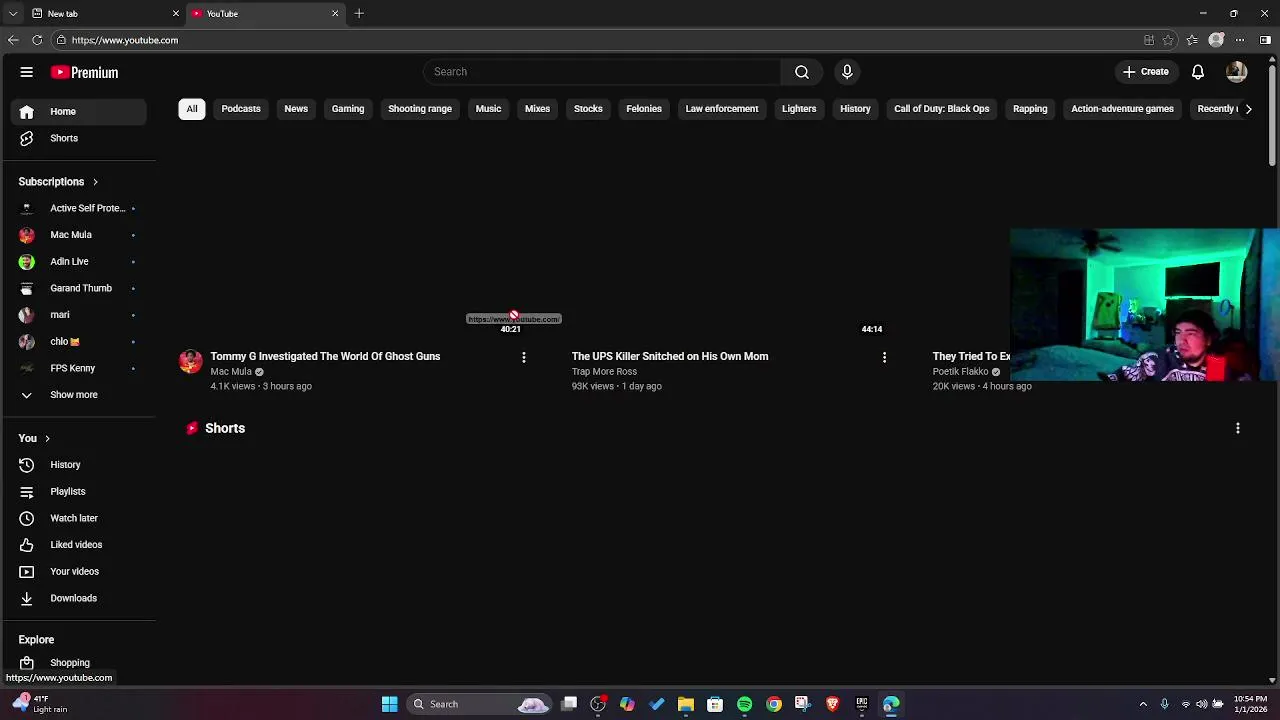Image resolution: width=1280 pixels, height=720 pixels.
Task: Select the Stocks filter chip
Action: click(x=588, y=109)
